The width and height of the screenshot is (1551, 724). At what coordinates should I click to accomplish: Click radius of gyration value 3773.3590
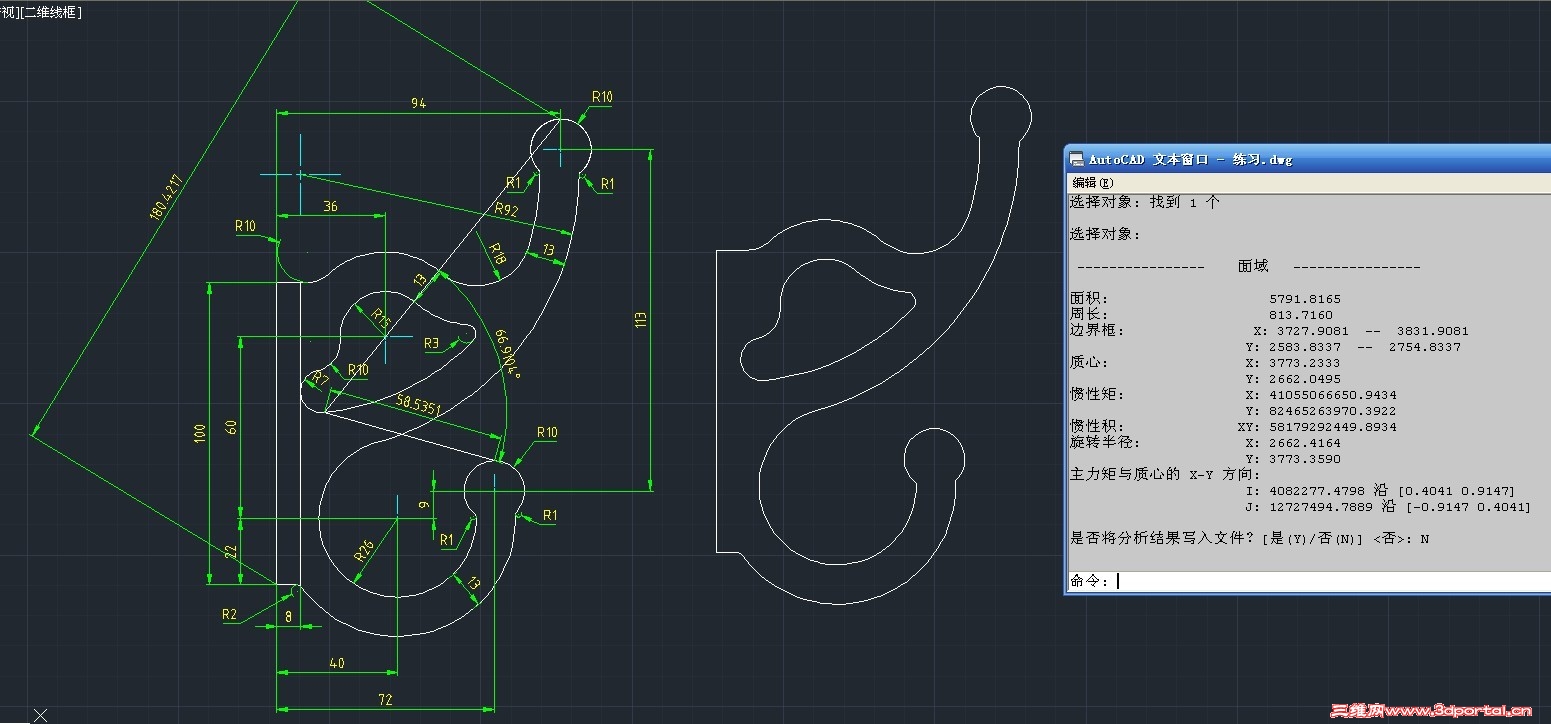(1305, 459)
